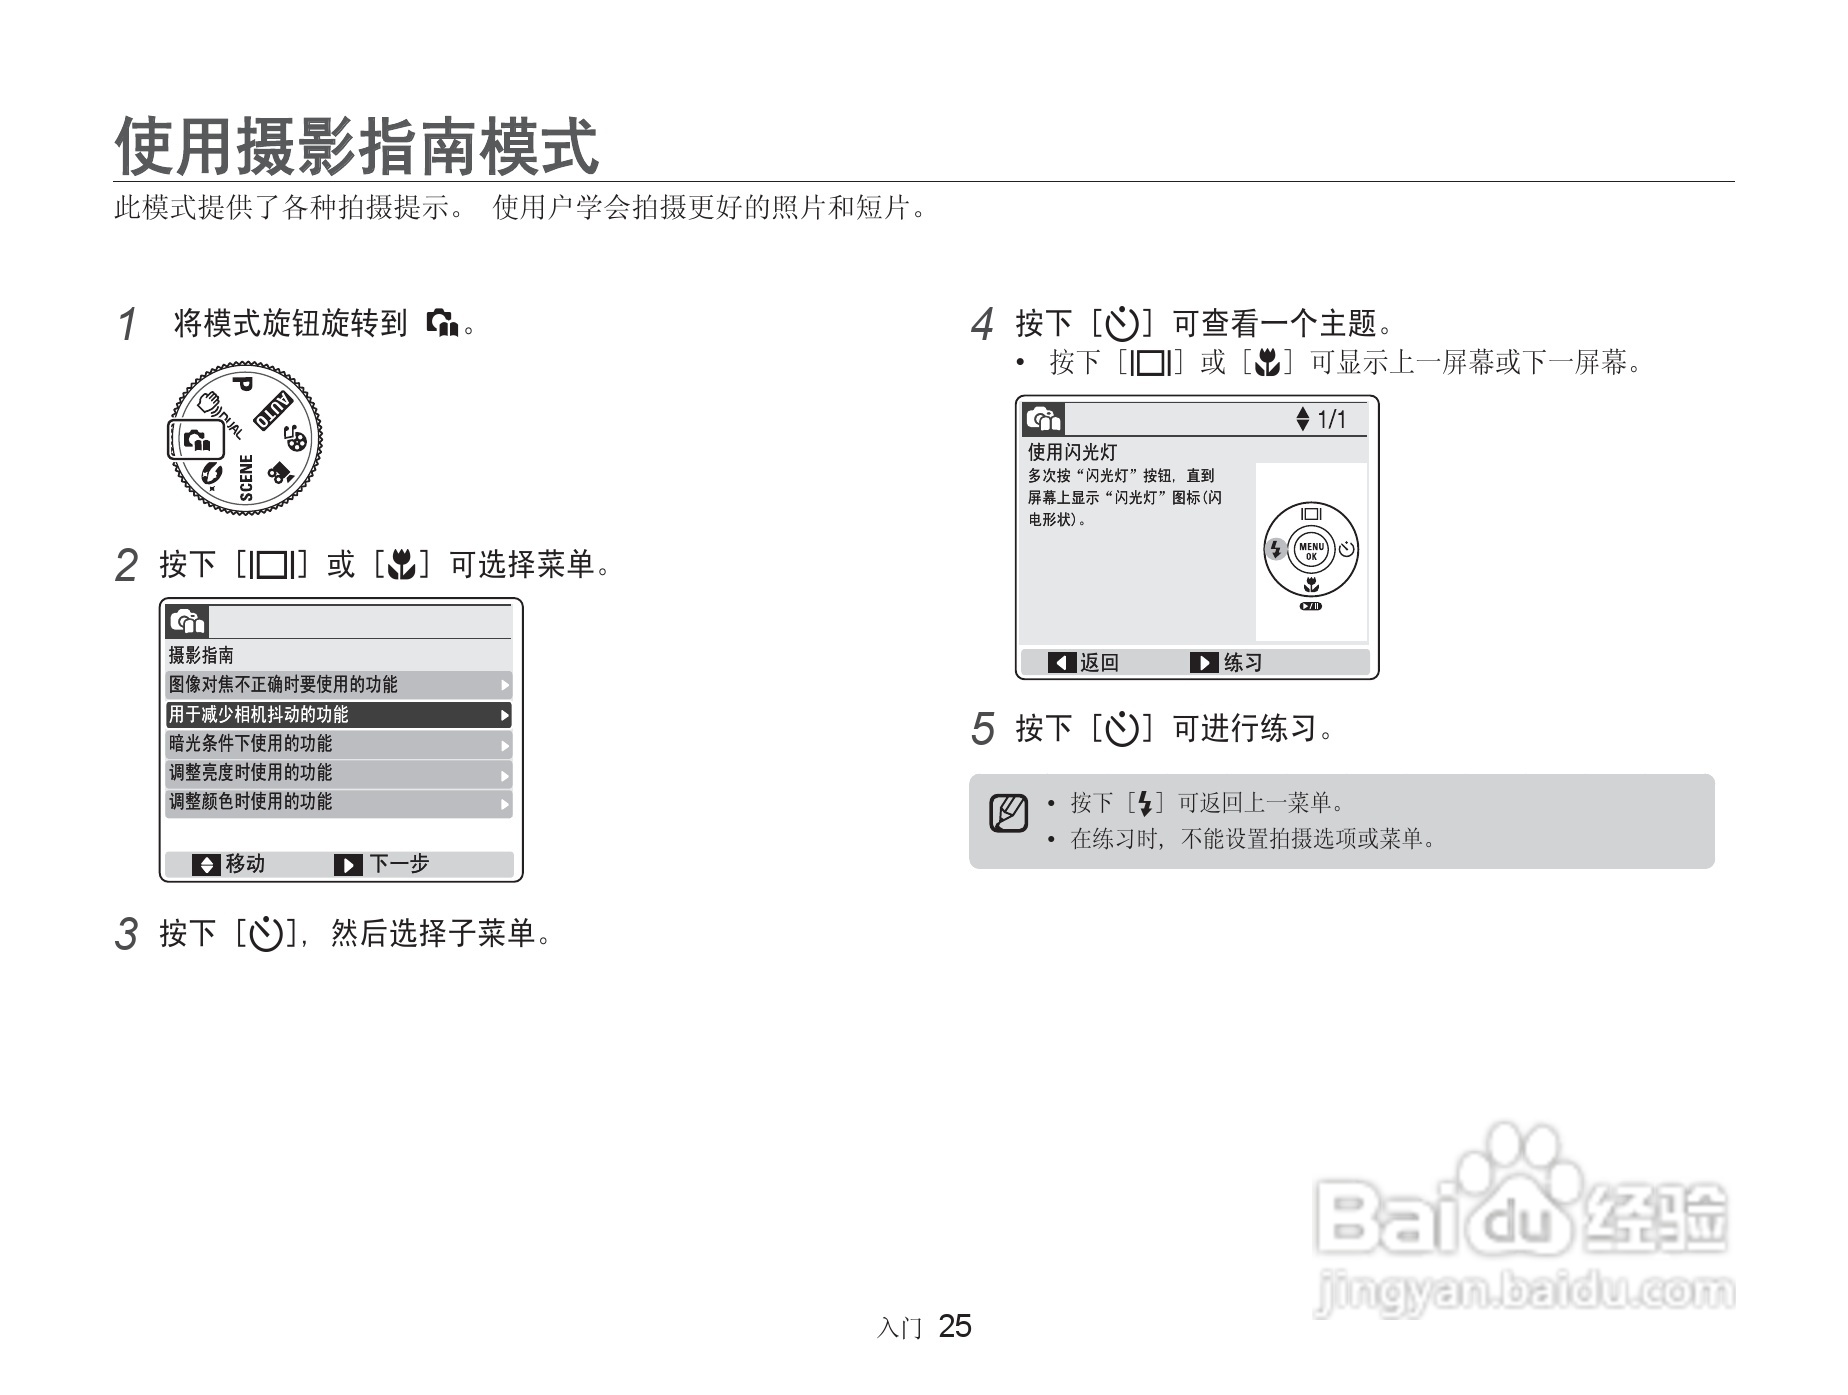
Task: Select 暗光条件下使用的功能 menu row
Action: coord(338,744)
